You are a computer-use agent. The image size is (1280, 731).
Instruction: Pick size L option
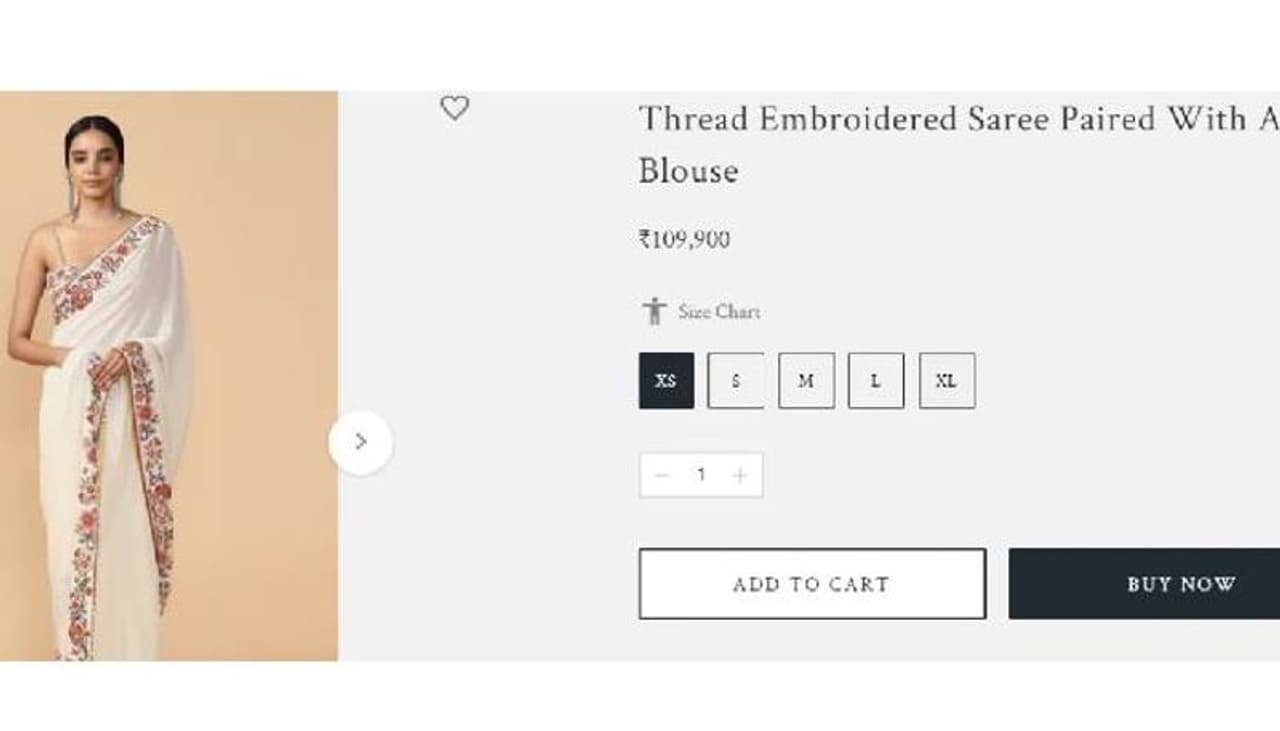click(876, 381)
